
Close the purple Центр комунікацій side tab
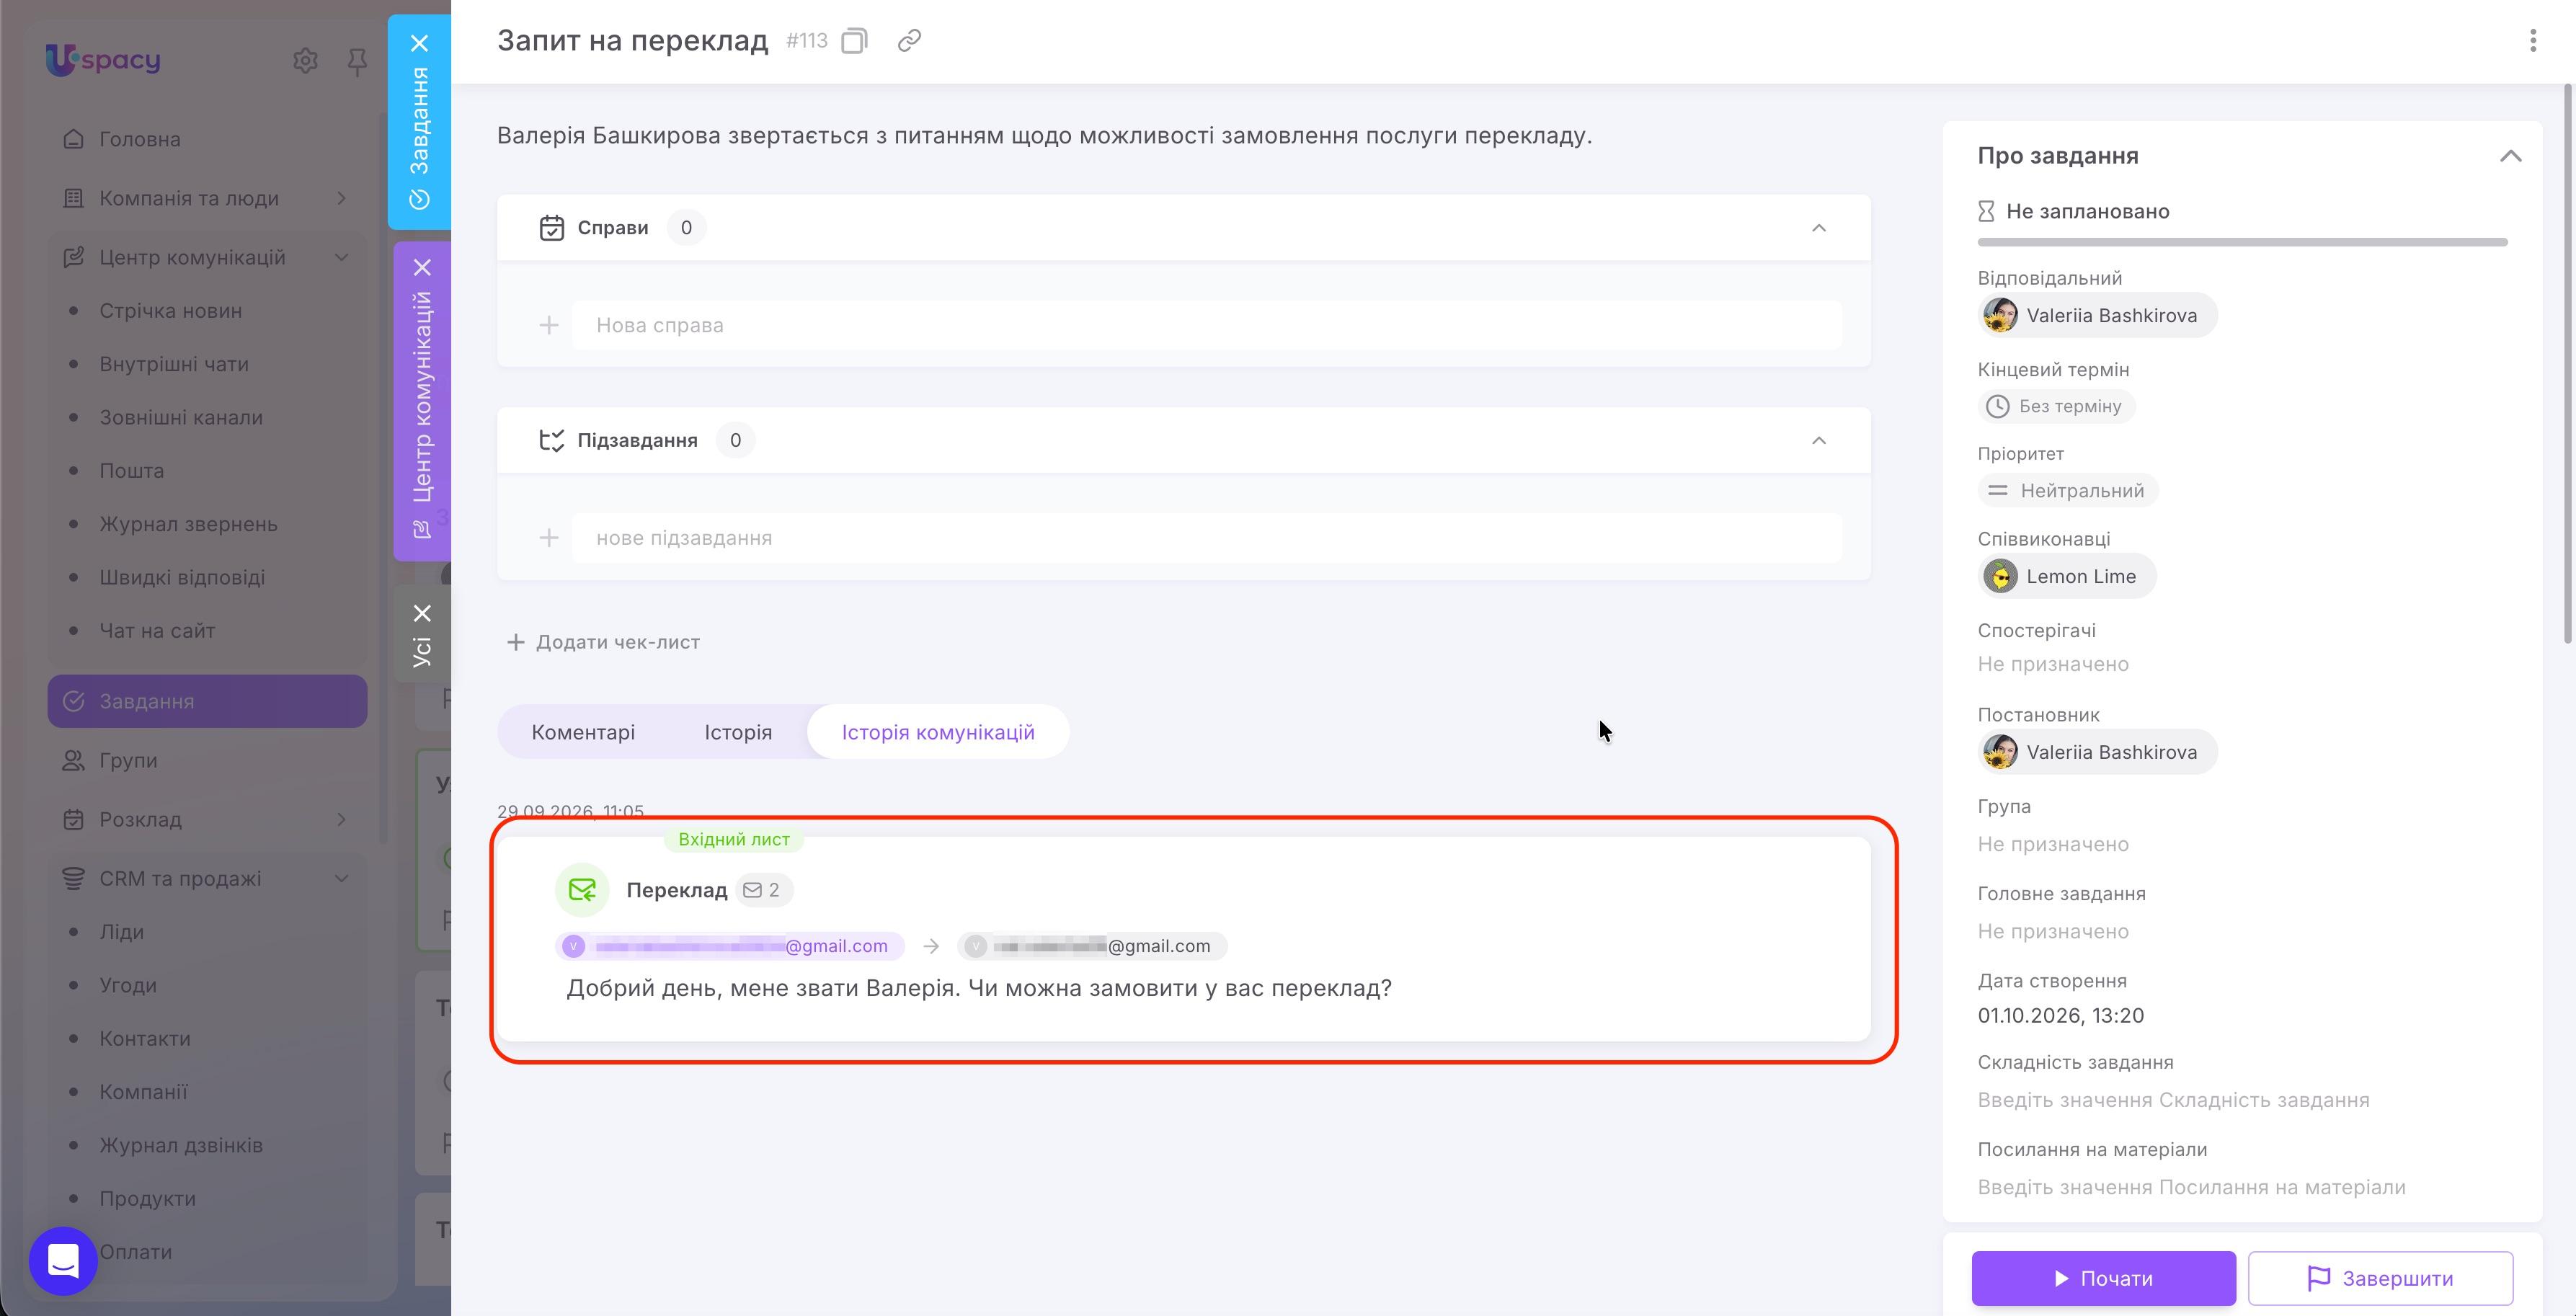tap(423, 267)
